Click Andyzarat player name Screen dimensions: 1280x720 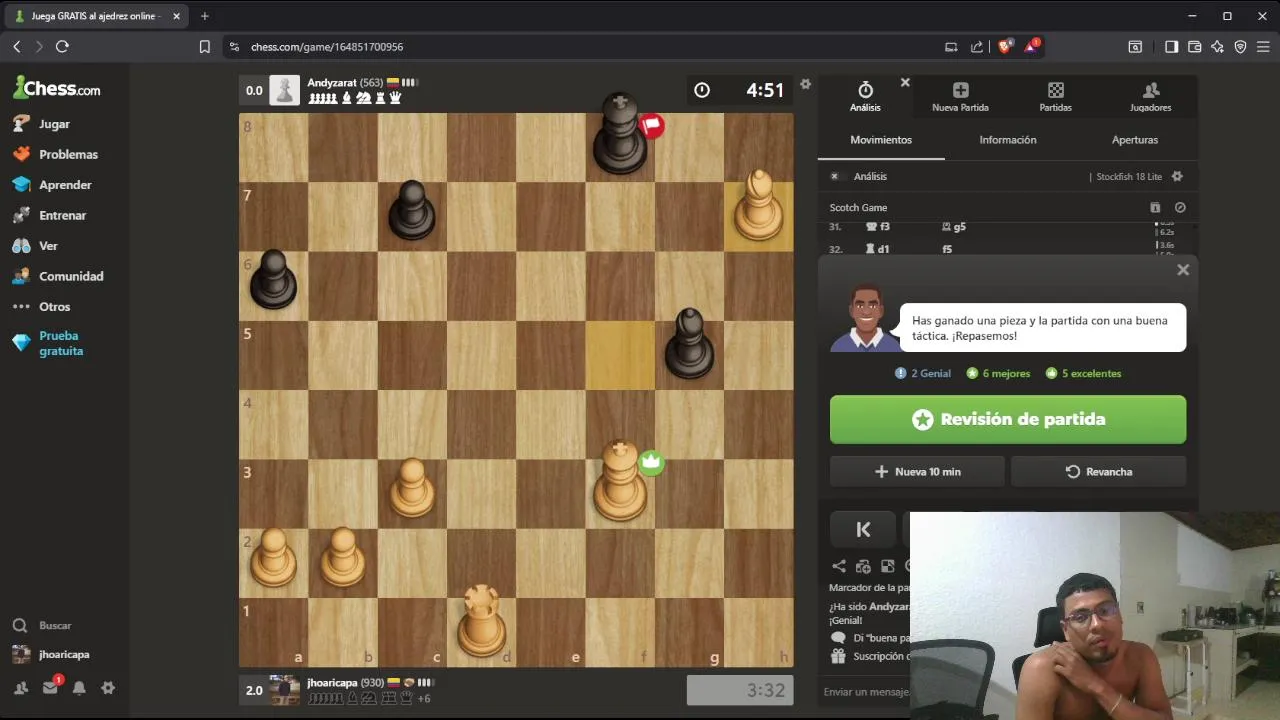[332, 83]
